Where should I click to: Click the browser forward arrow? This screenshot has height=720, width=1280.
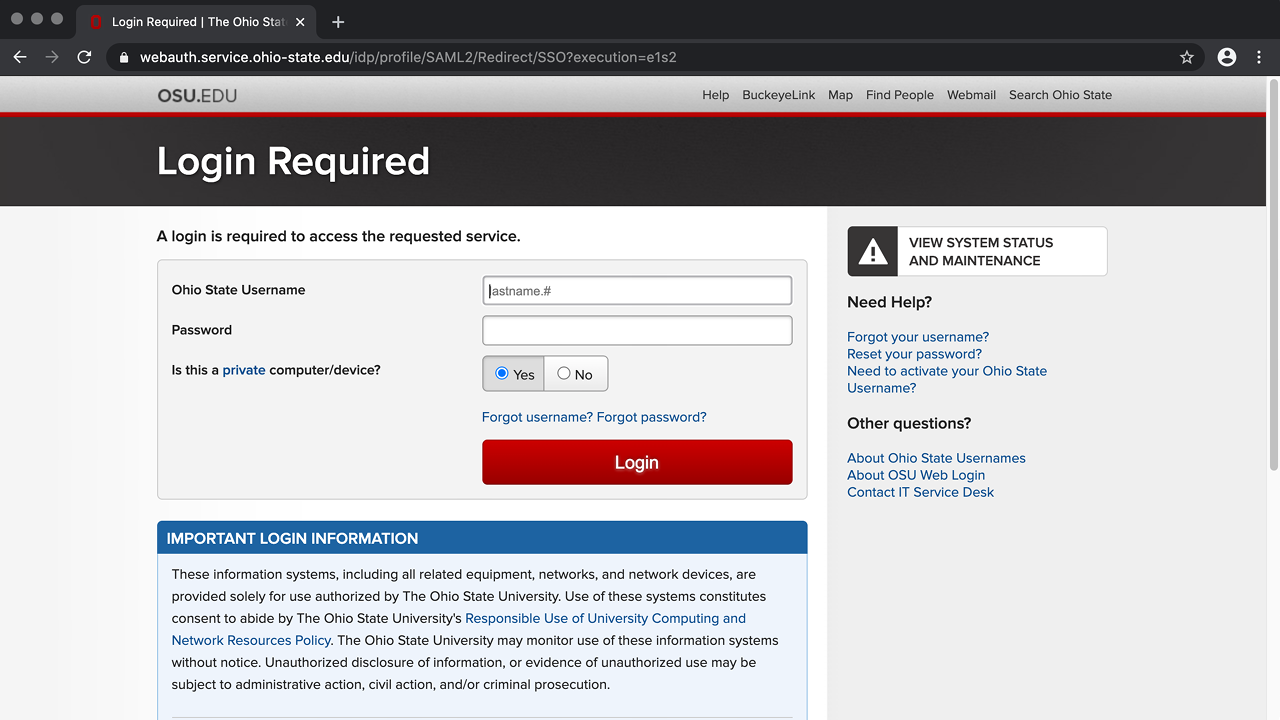52,57
